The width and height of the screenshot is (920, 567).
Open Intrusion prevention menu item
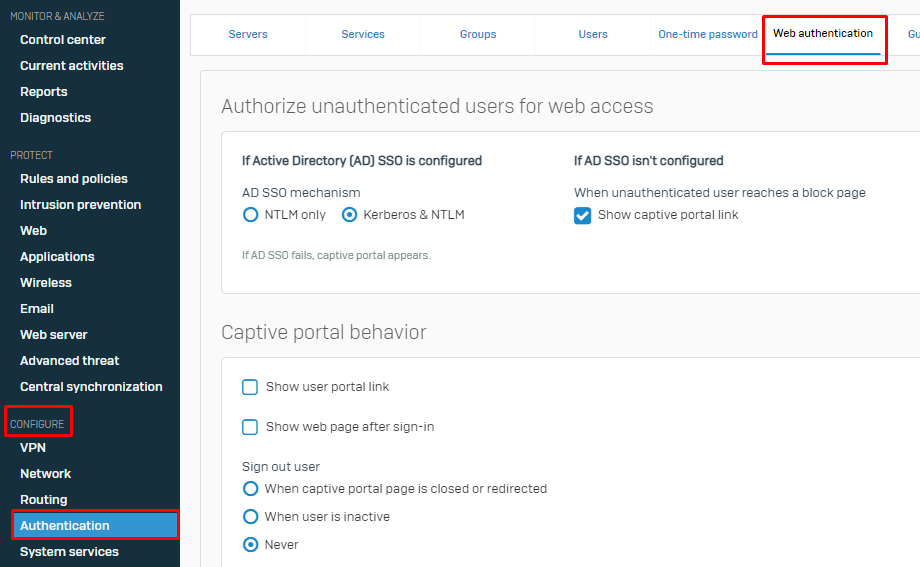point(80,205)
